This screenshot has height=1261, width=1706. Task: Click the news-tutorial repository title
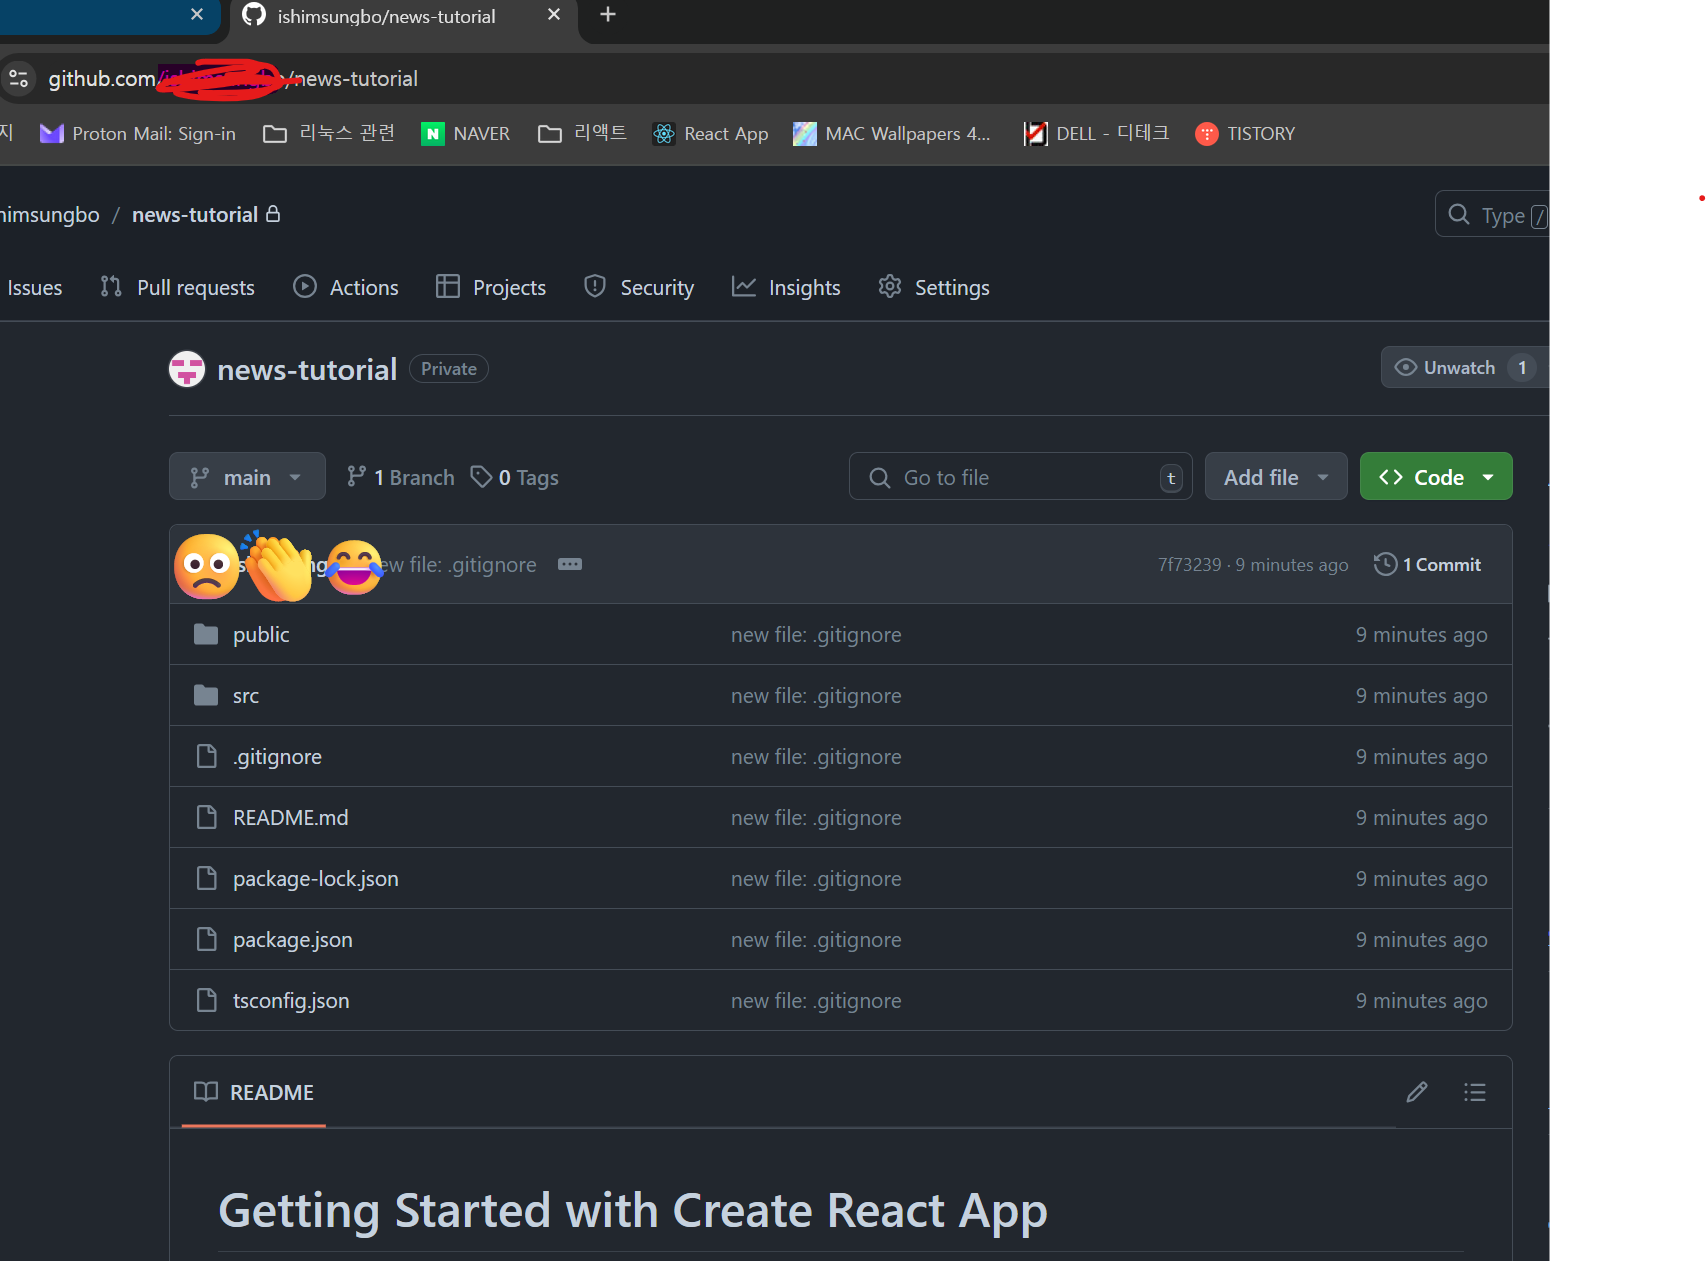click(307, 370)
